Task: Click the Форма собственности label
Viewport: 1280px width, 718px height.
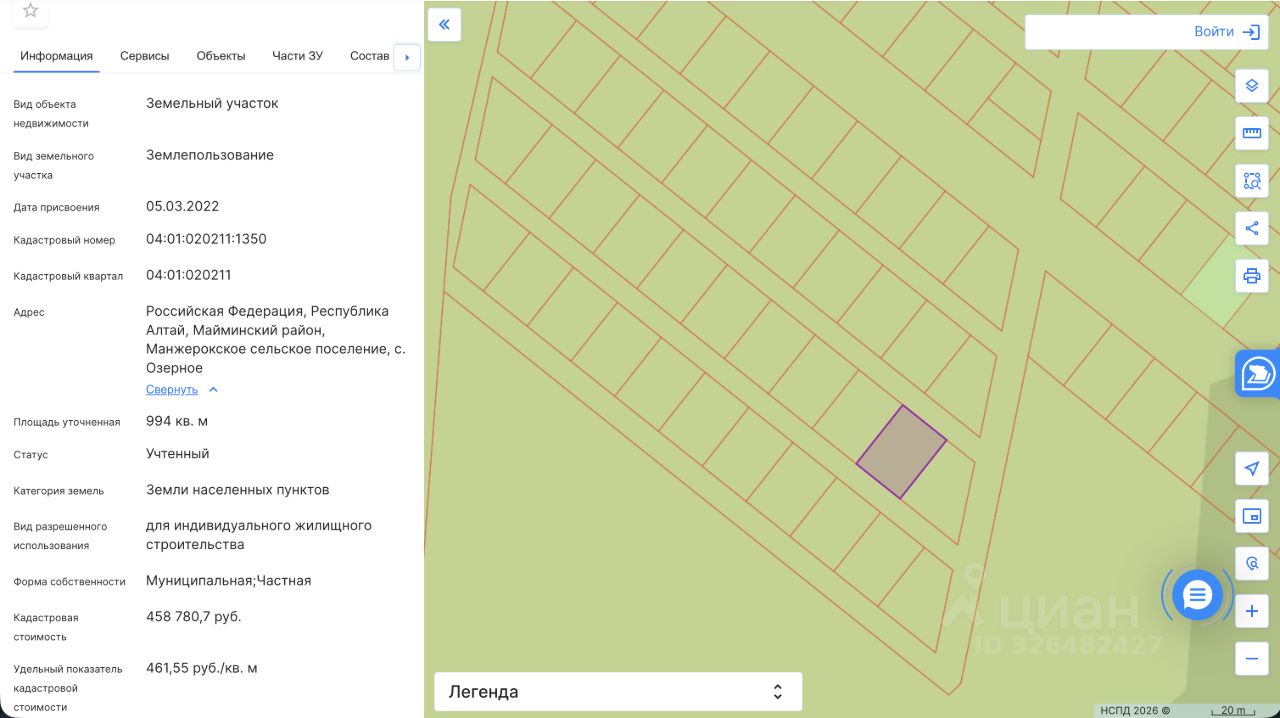Action: 69,582
